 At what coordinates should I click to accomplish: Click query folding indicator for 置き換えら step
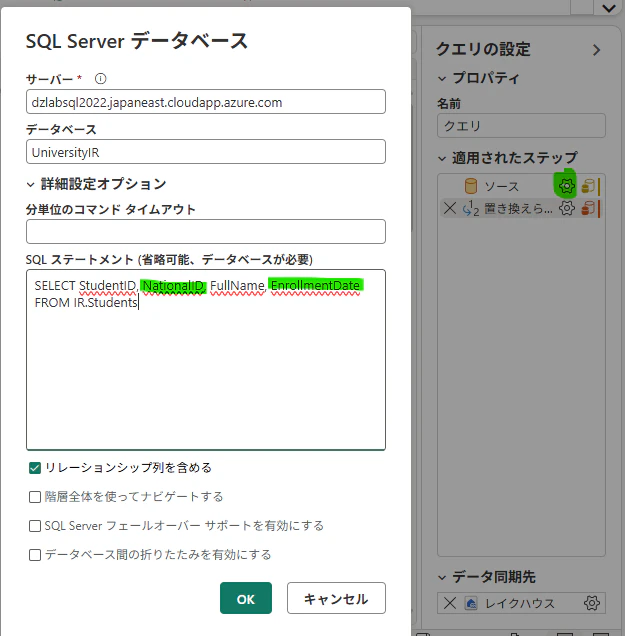click(588, 208)
